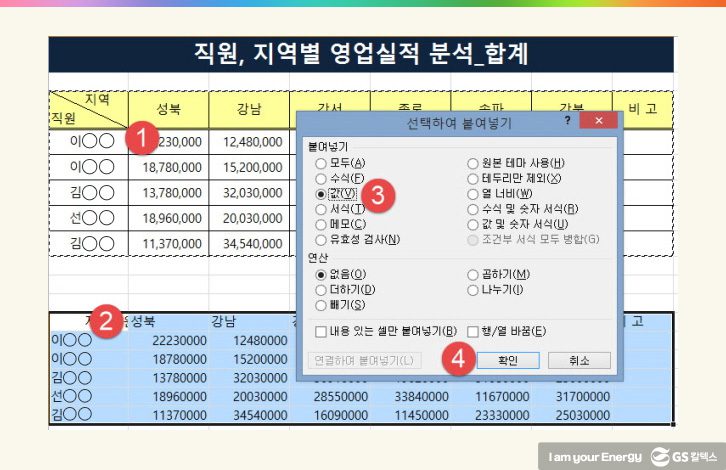Enable 내용 있는 셀만 붙여넣기(B) checkbox
This screenshot has height=470, width=726.
click(x=321, y=331)
